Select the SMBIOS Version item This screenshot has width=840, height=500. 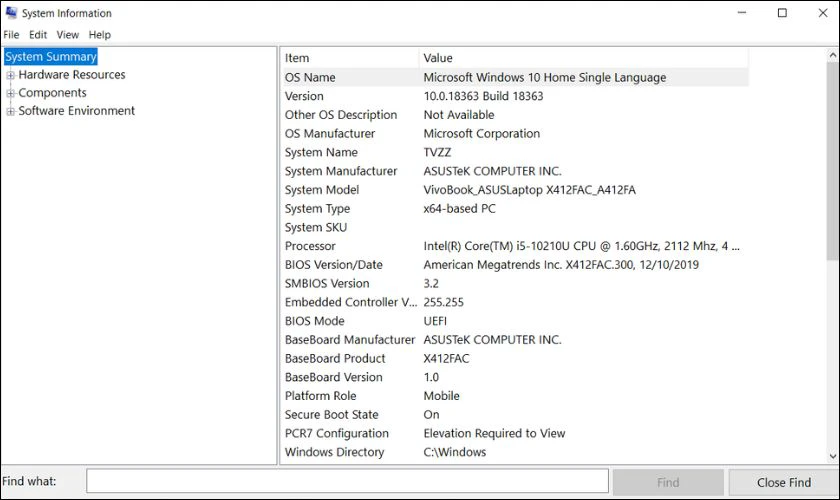[327, 283]
